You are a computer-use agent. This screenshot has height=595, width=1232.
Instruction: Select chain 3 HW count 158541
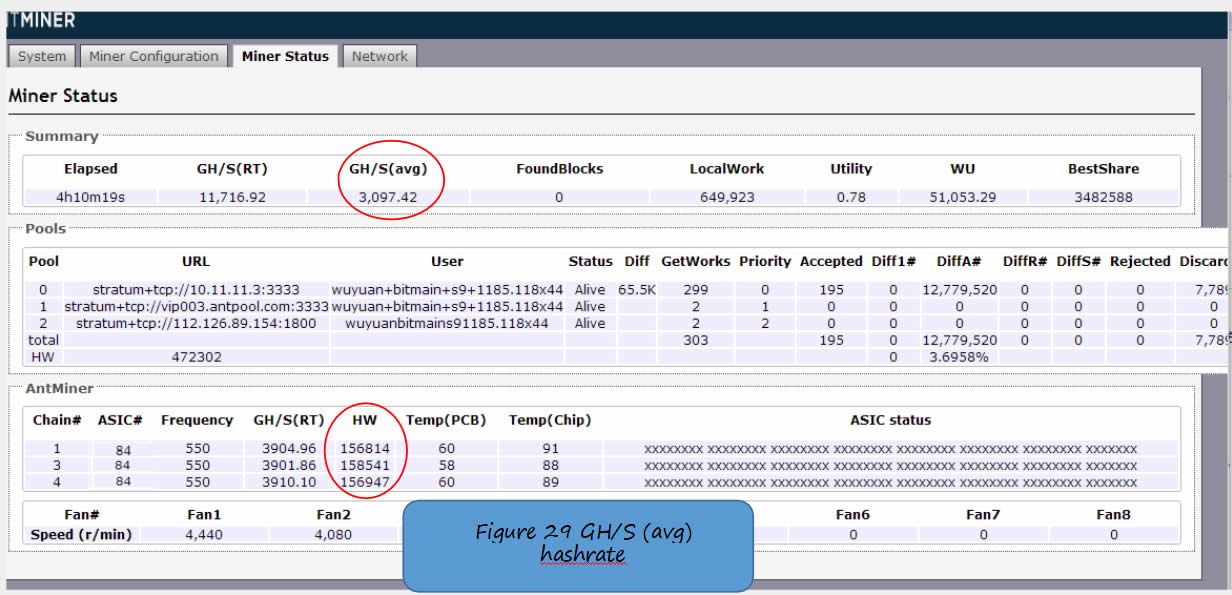coord(365,465)
